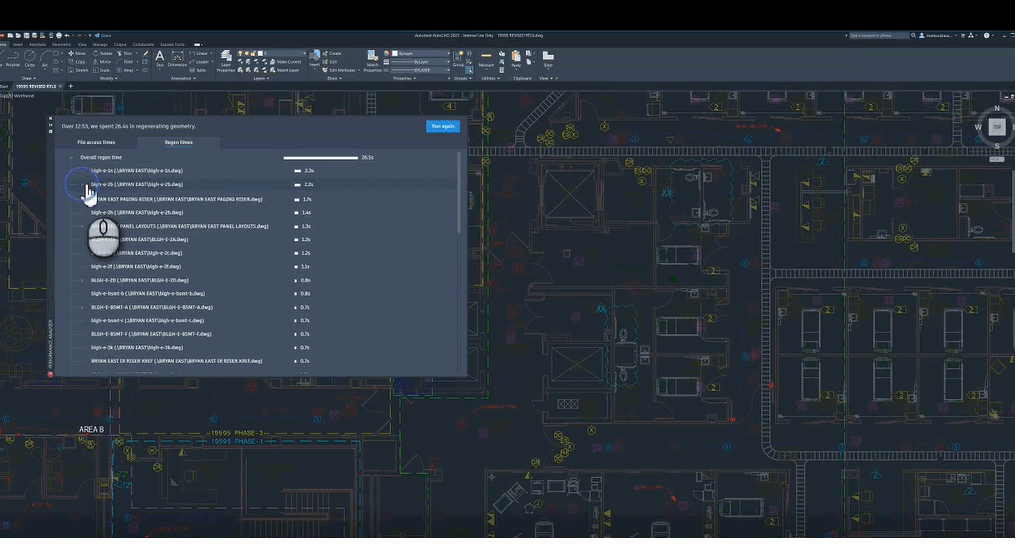The image size is (1018, 549).
Task: Click the Run again button
Action: point(443,126)
